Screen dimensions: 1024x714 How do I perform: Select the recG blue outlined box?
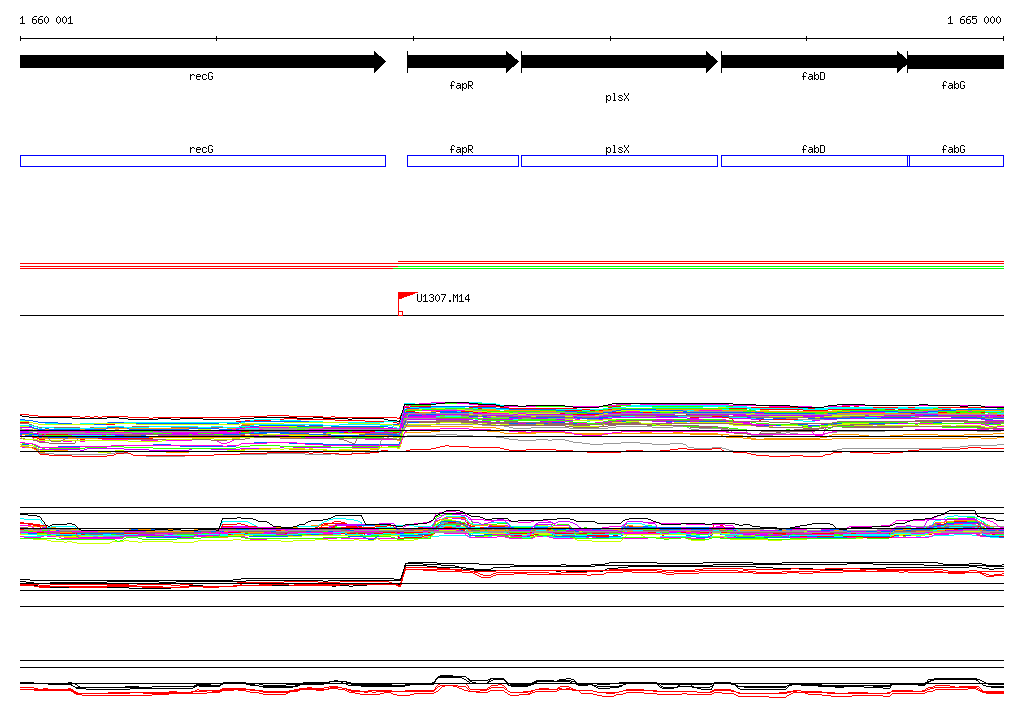click(x=203, y=161)
